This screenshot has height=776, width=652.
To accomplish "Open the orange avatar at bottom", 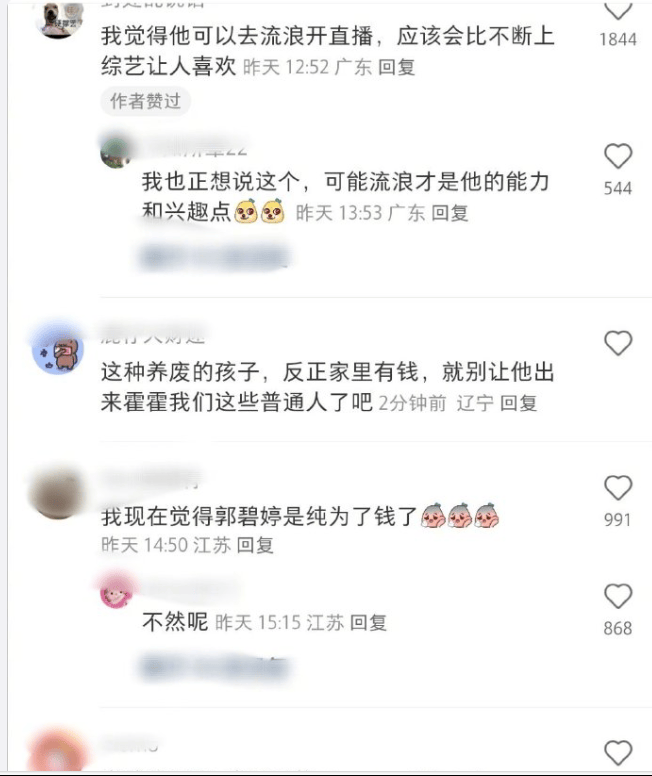I will (x=57, y=752).
